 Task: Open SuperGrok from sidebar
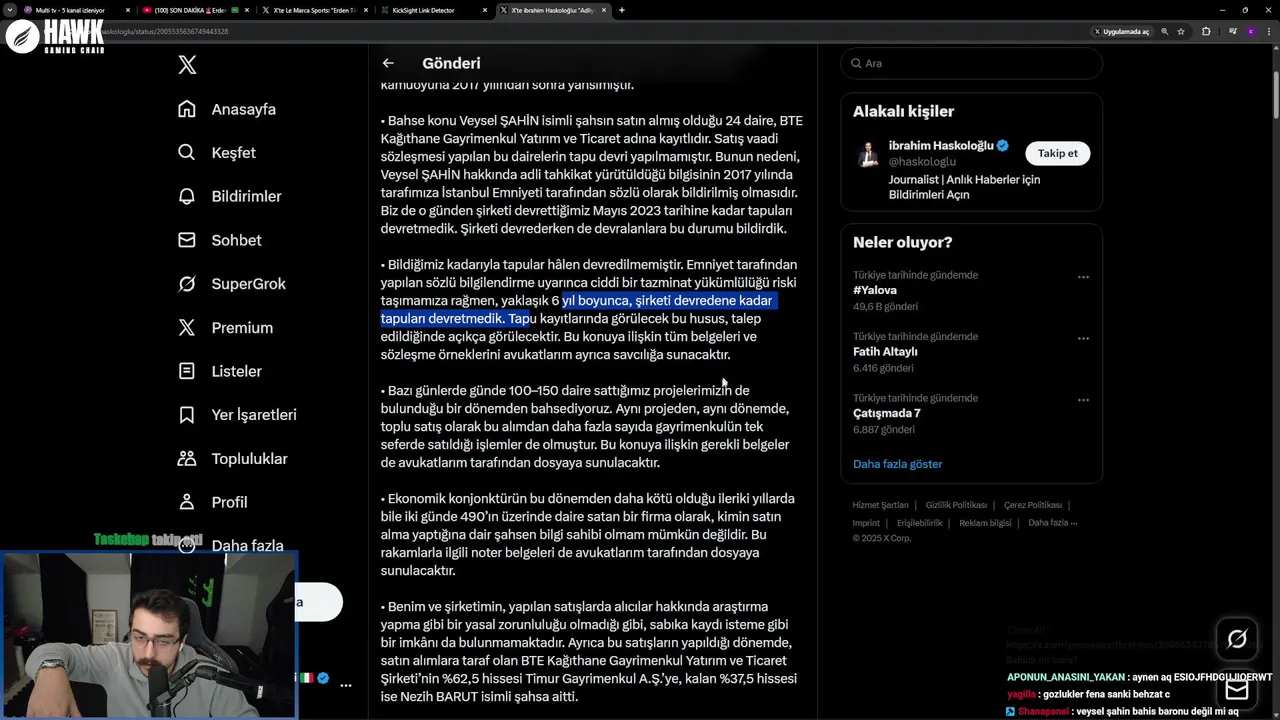(x=231, y=284)
